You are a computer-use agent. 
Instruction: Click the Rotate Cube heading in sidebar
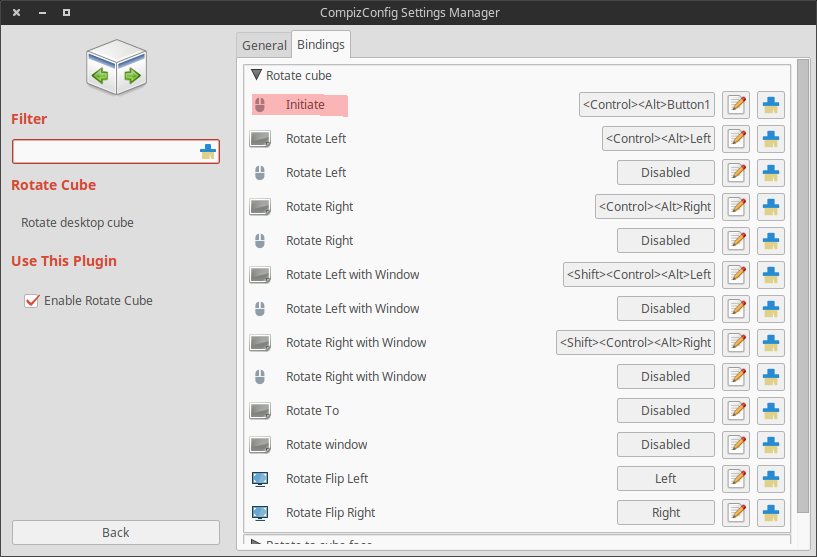[x=54, y=185]
